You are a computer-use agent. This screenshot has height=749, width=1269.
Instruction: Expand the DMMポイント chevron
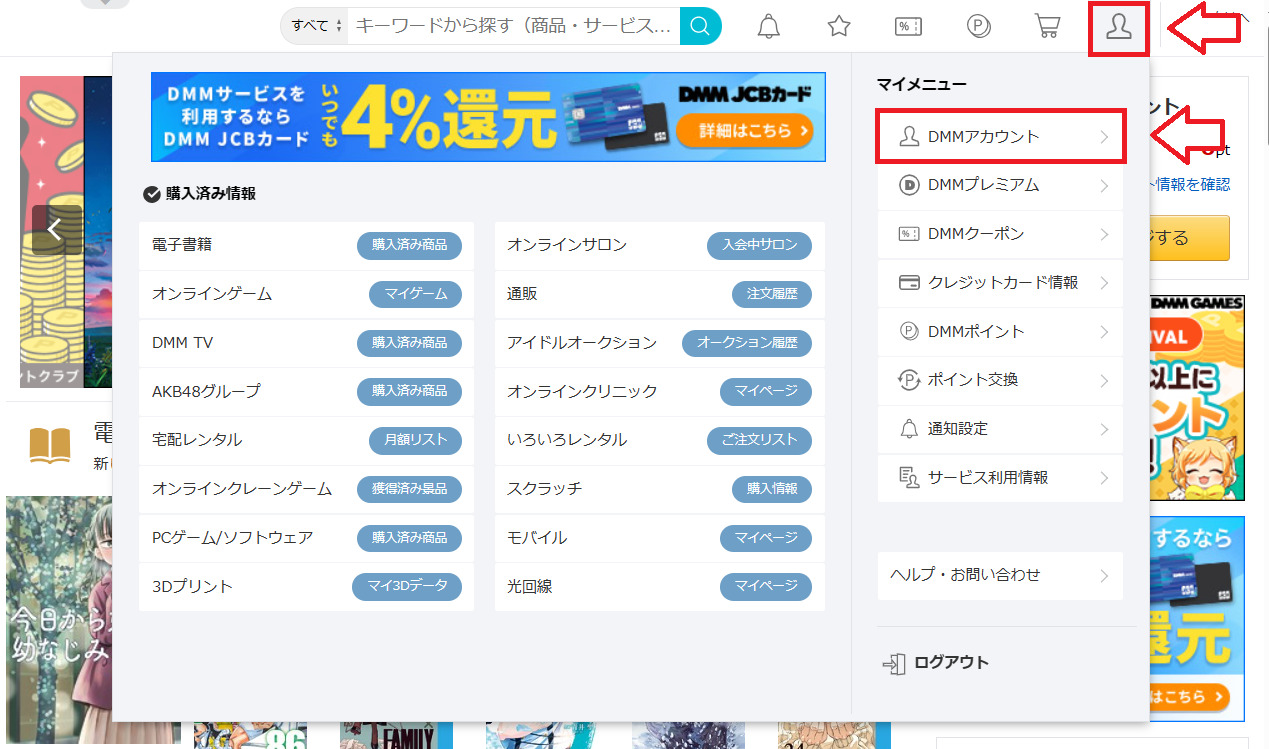point(1104,332)
